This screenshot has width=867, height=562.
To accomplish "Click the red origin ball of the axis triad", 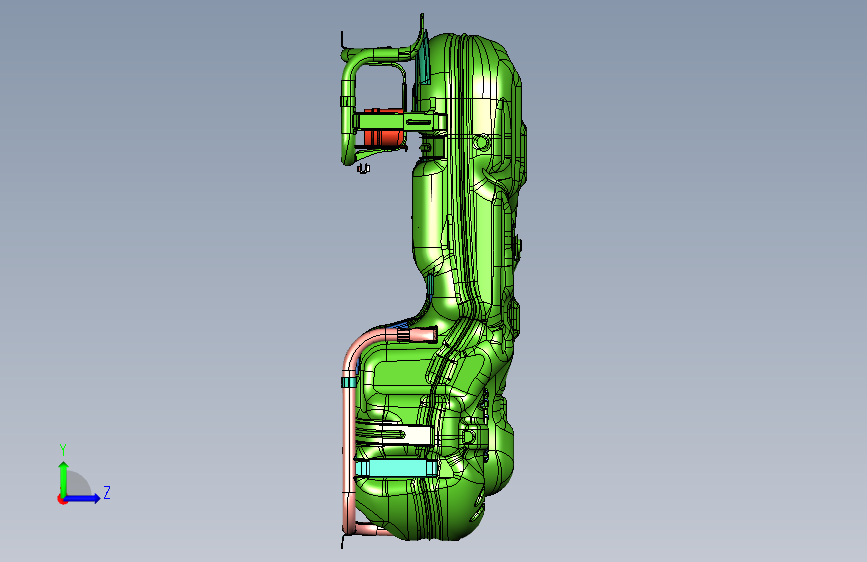I will coord(62,499).
